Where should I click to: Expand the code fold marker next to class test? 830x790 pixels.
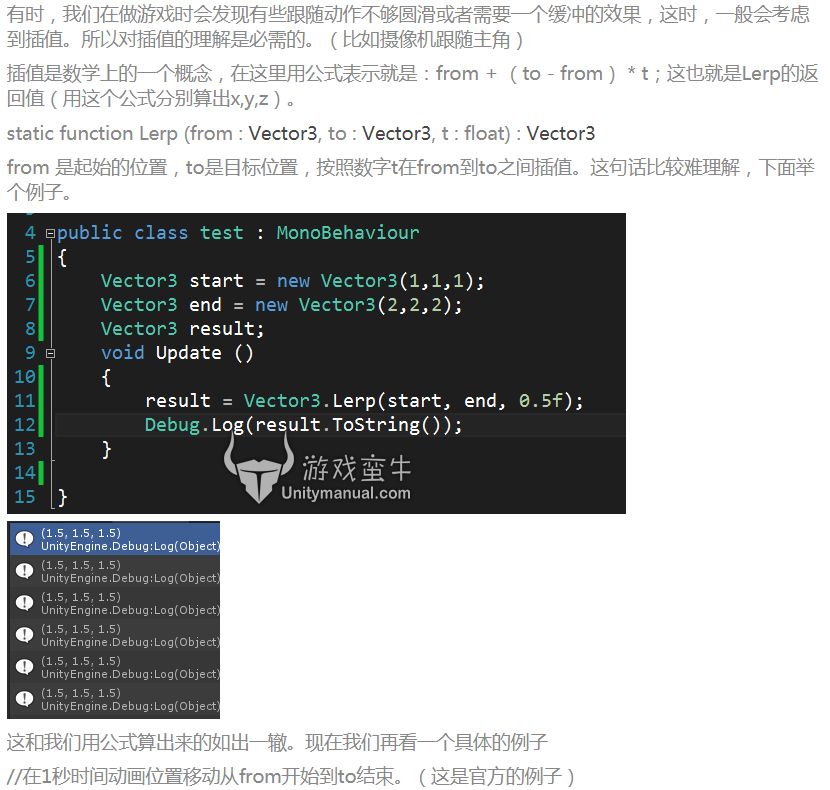(x=50, y=232)
